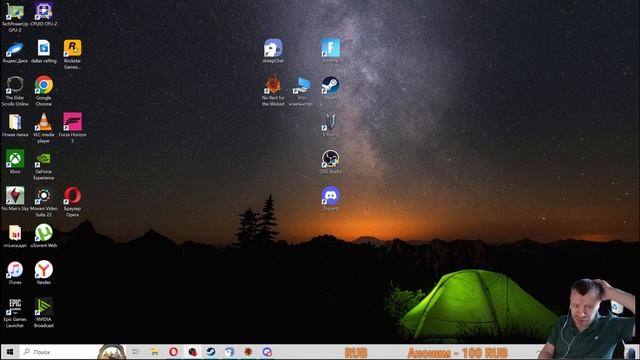This screenshot has height=360, width=640.
Task: Select the Новая папка folder icon
Action: point(15,125)
